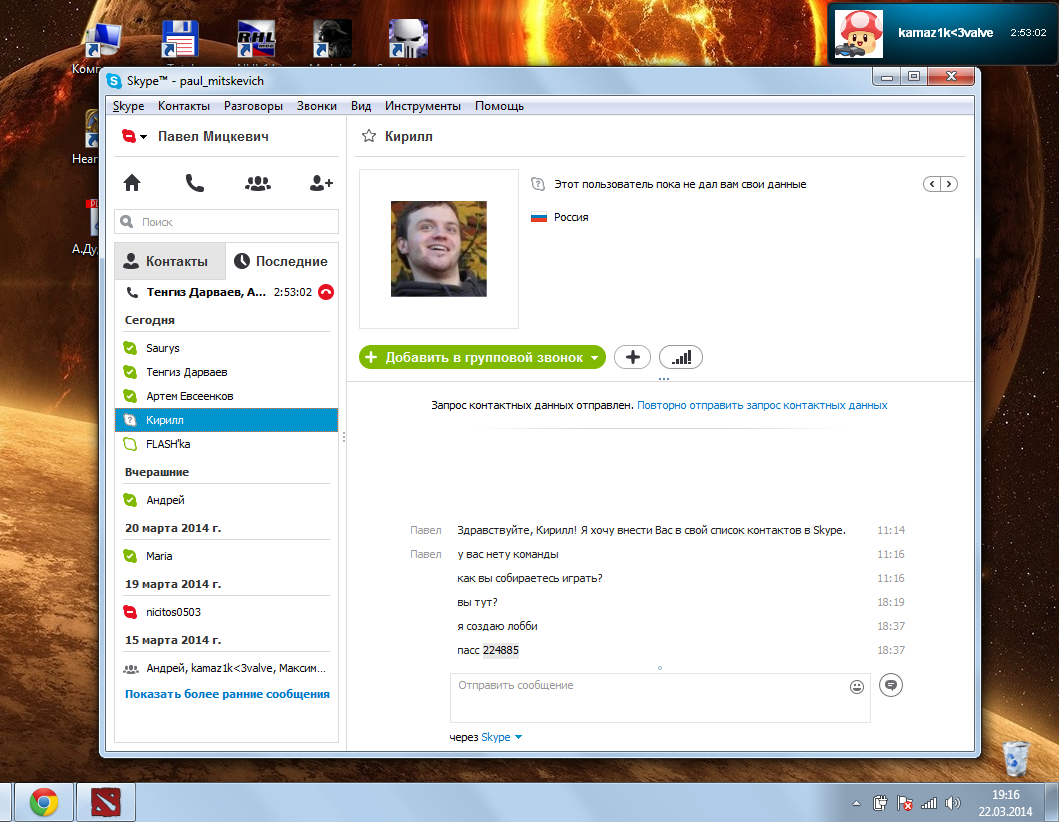Image resolution: width=1059 pixels, height=822 pixels.
Task: Click Добавить в групповой звонок button
Action: (482, 357)
